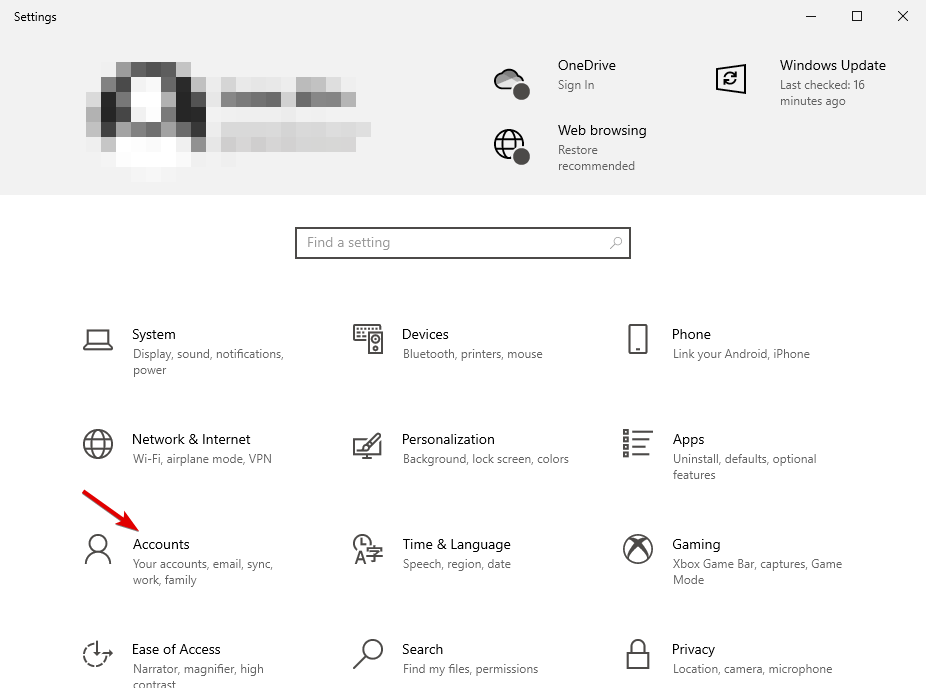Open the Privacy category title
The height and width of the screenshot is (688, 926).
693,650
